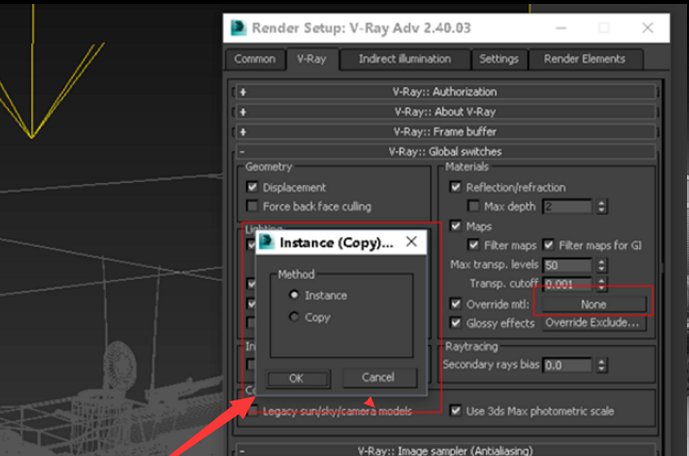Viewport: 689px width, 456px height.
Task: Click the Max transp. levels field
Action: 567,265
